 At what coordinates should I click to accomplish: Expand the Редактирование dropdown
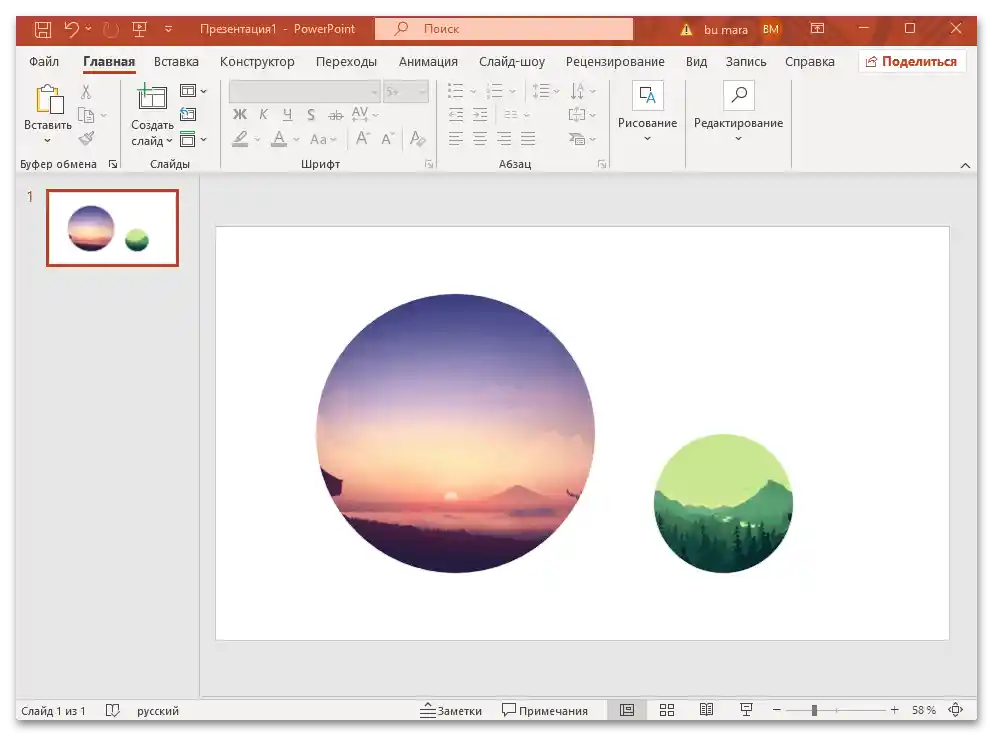tap(738, 138)
